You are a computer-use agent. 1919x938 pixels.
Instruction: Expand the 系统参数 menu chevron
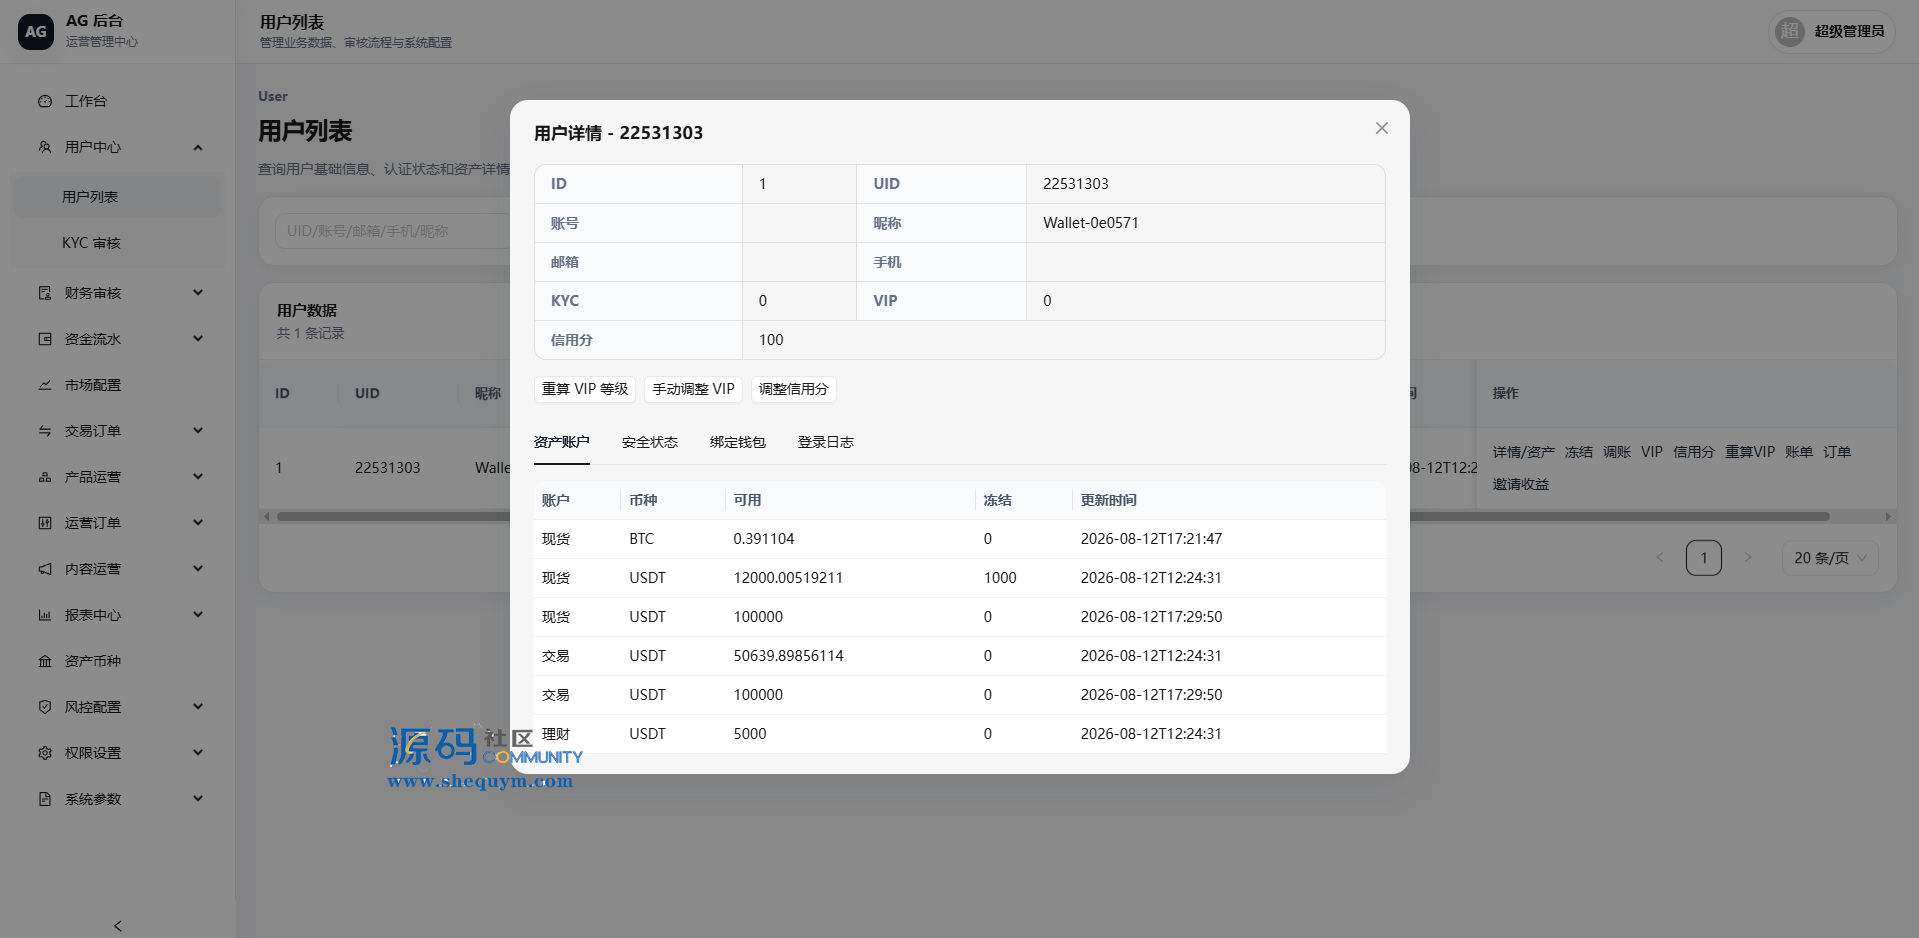coord(198,799)
